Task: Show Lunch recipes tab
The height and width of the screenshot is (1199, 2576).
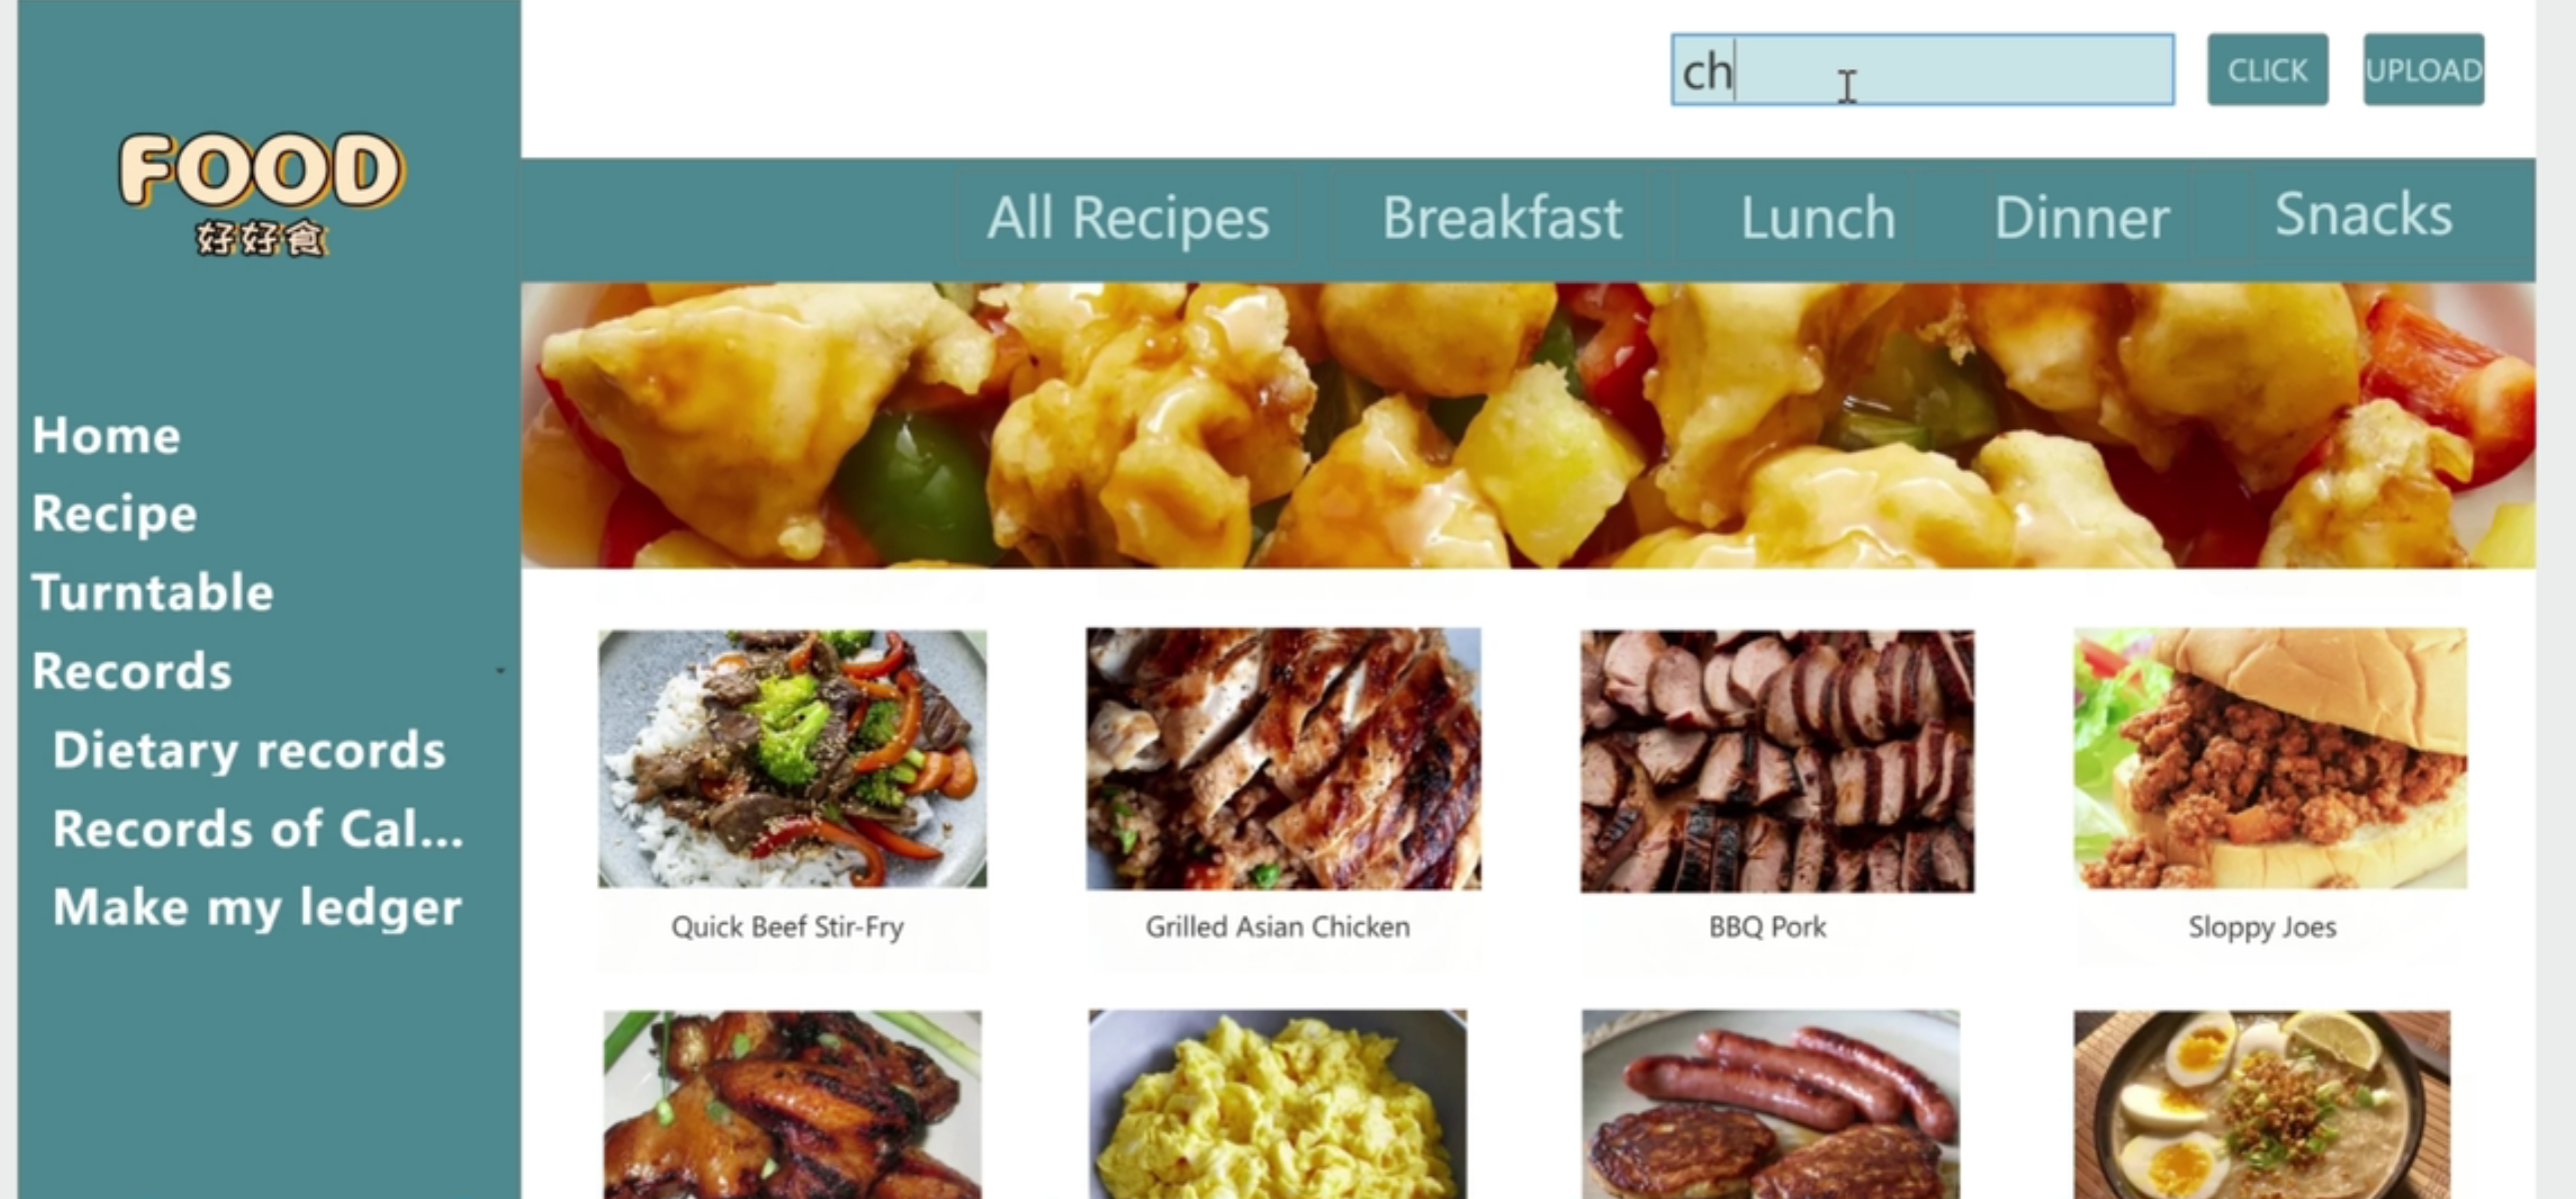Action: click(x=1818, y=218)
